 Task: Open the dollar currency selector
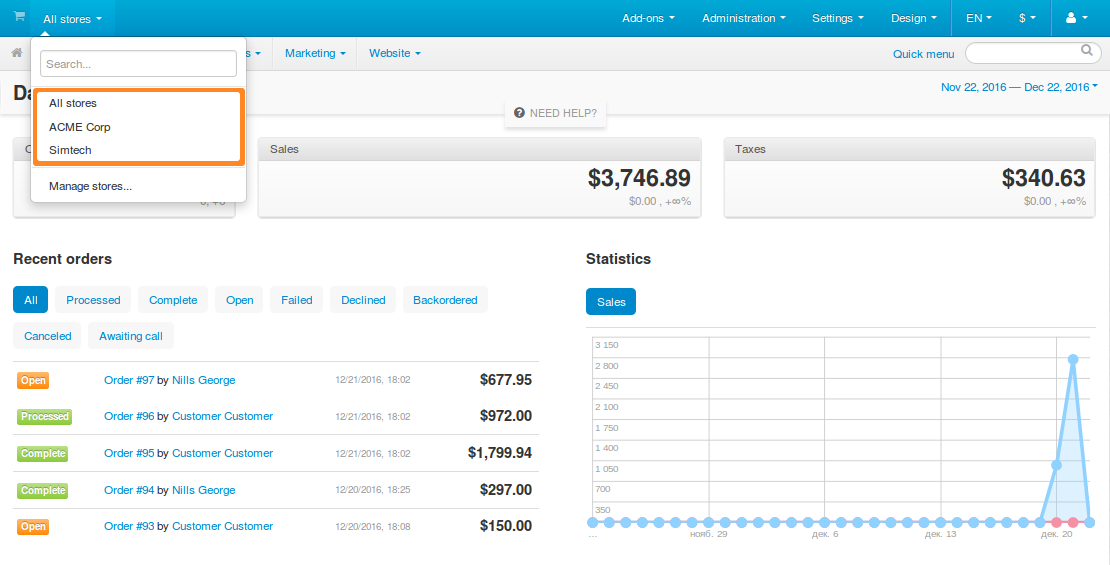pyautogui.click(x=1027, y=18)
